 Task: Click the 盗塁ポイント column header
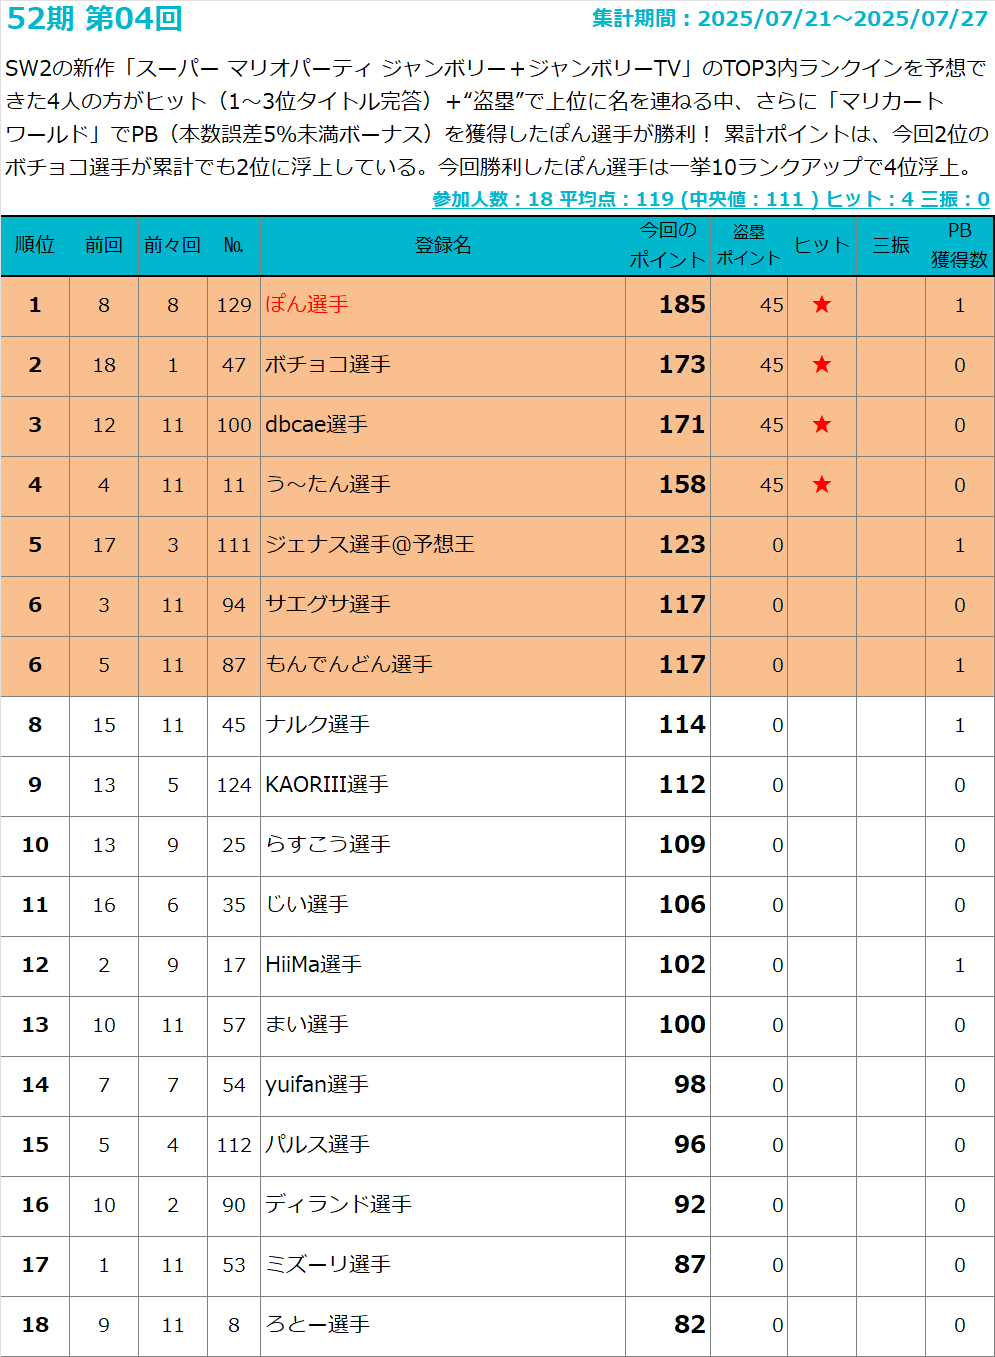tap(748, 245)
